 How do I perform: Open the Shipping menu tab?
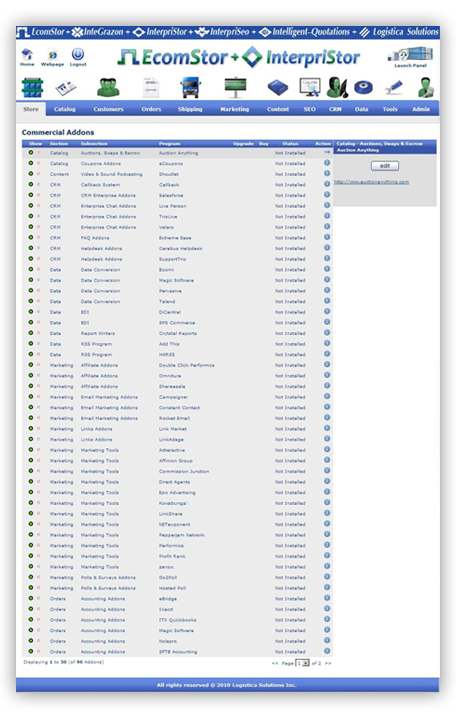point(190,109)
